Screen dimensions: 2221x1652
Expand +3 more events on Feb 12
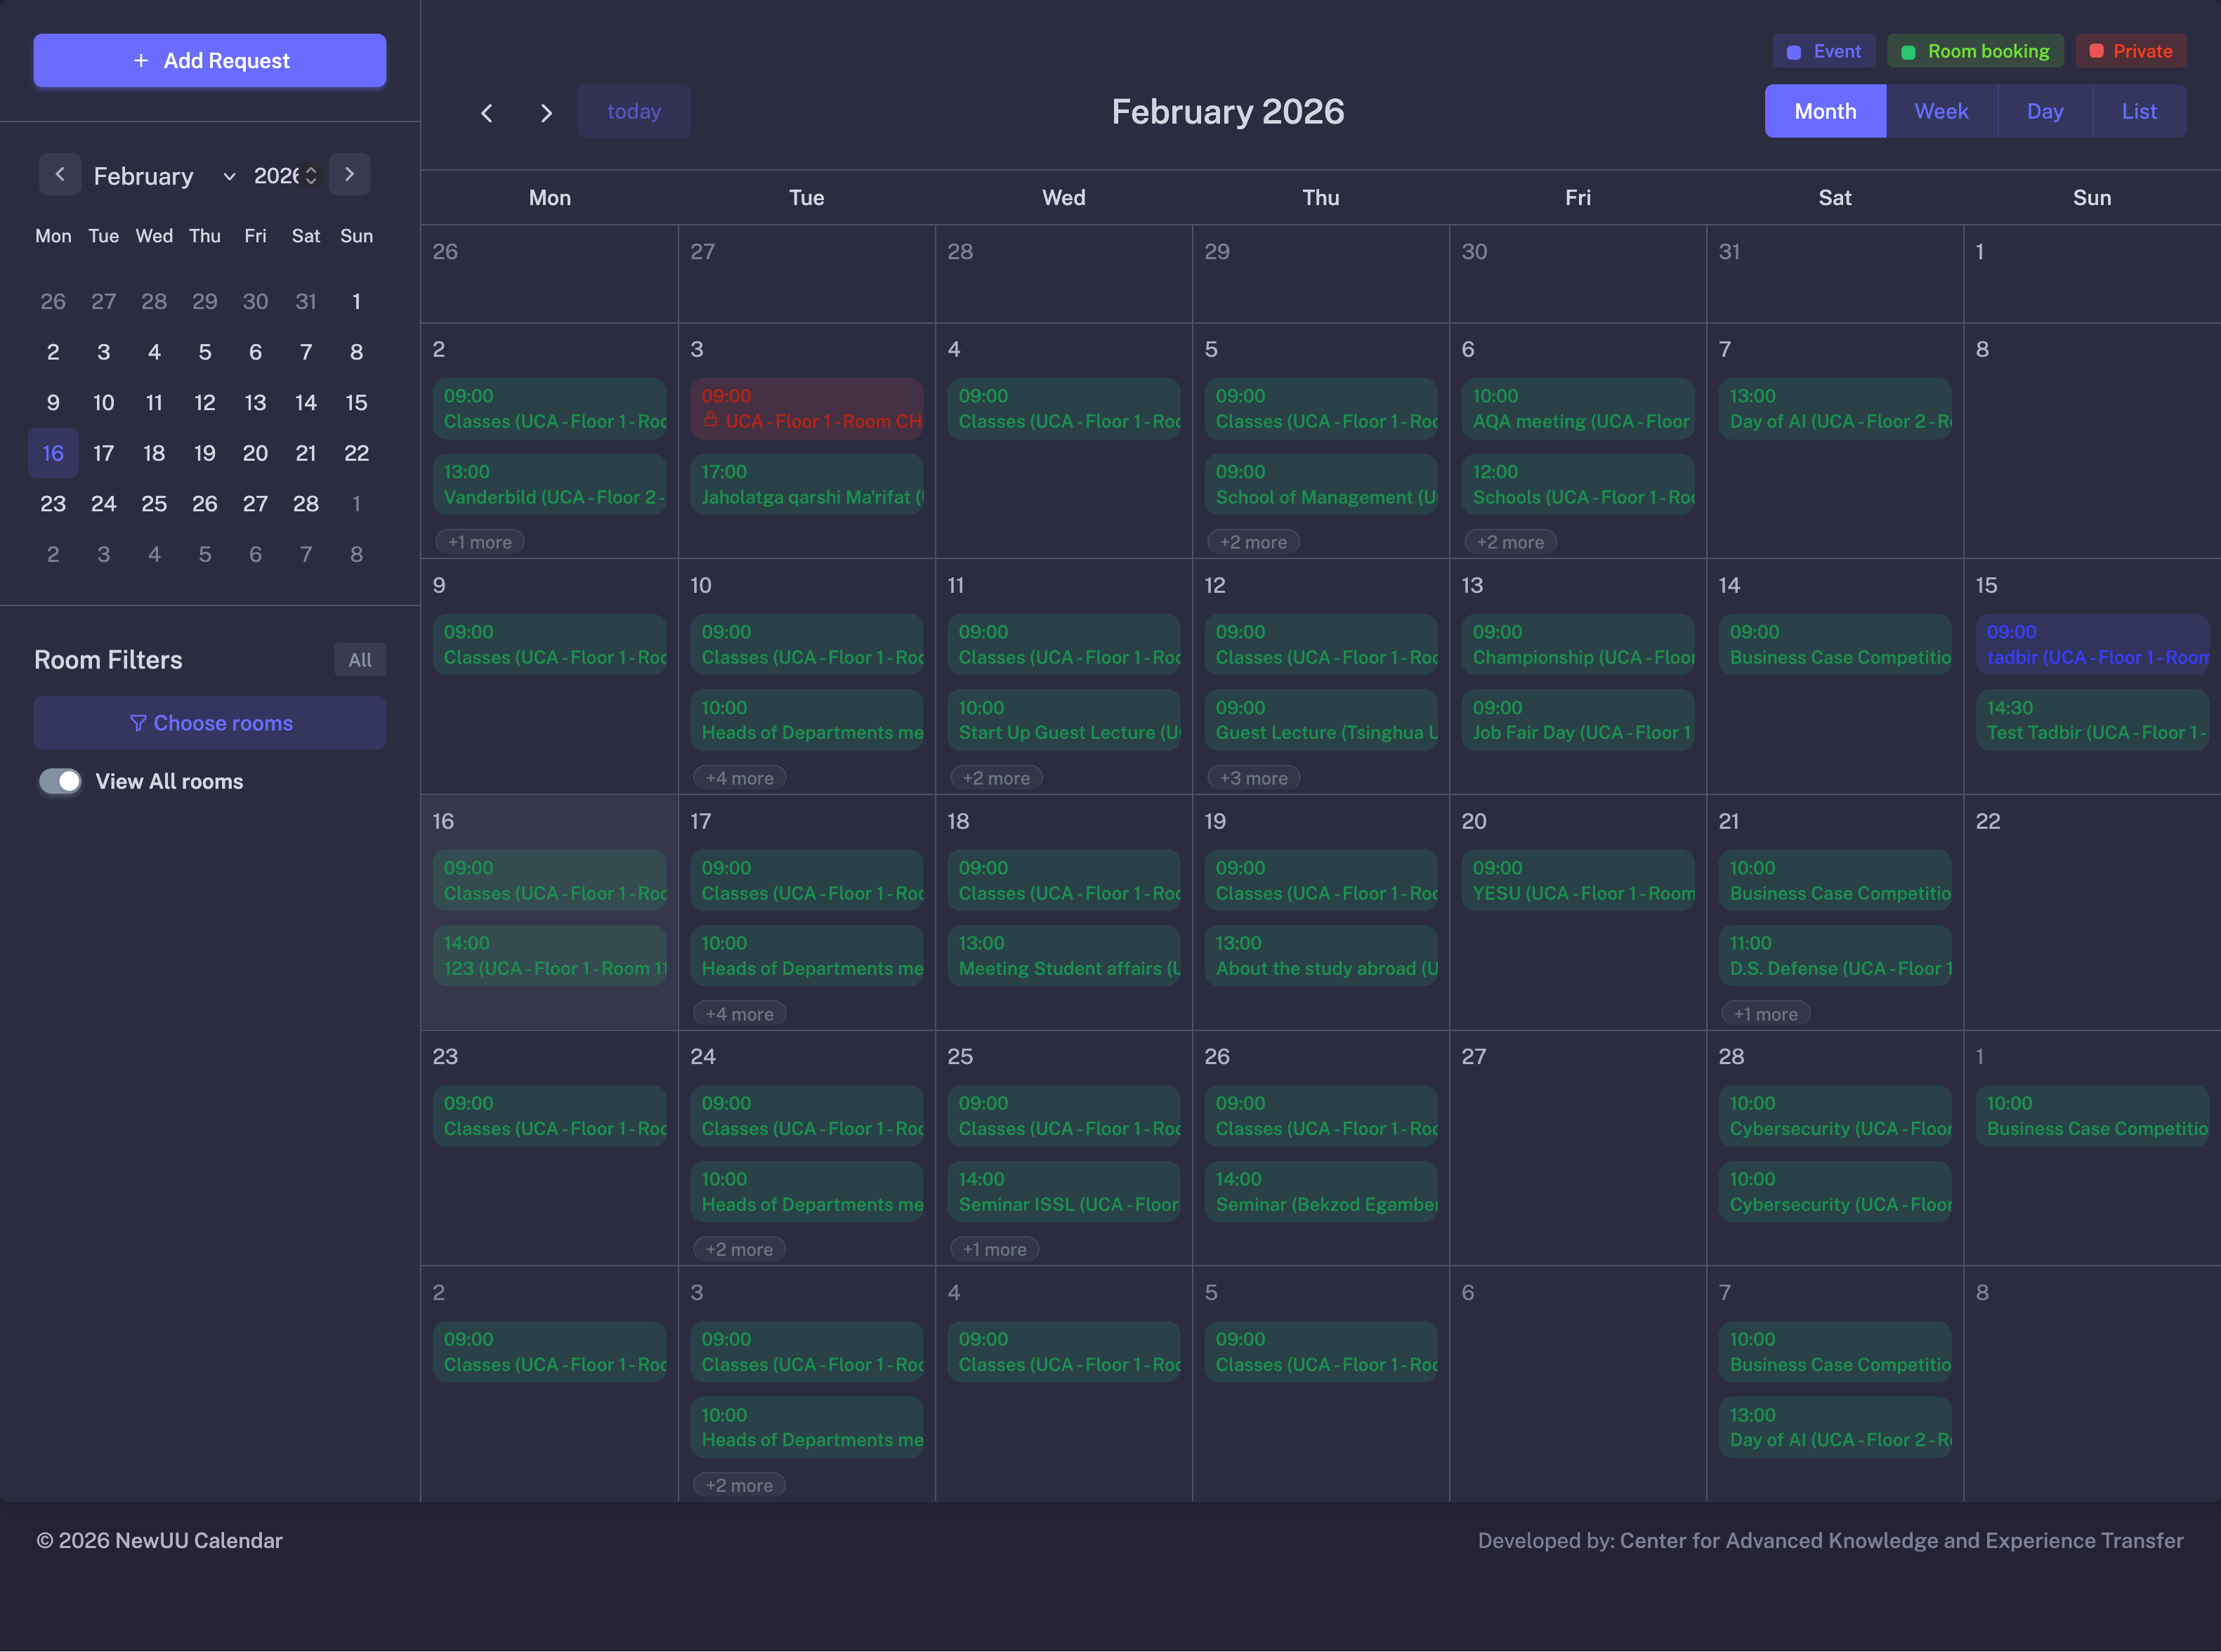point(1253,778)
